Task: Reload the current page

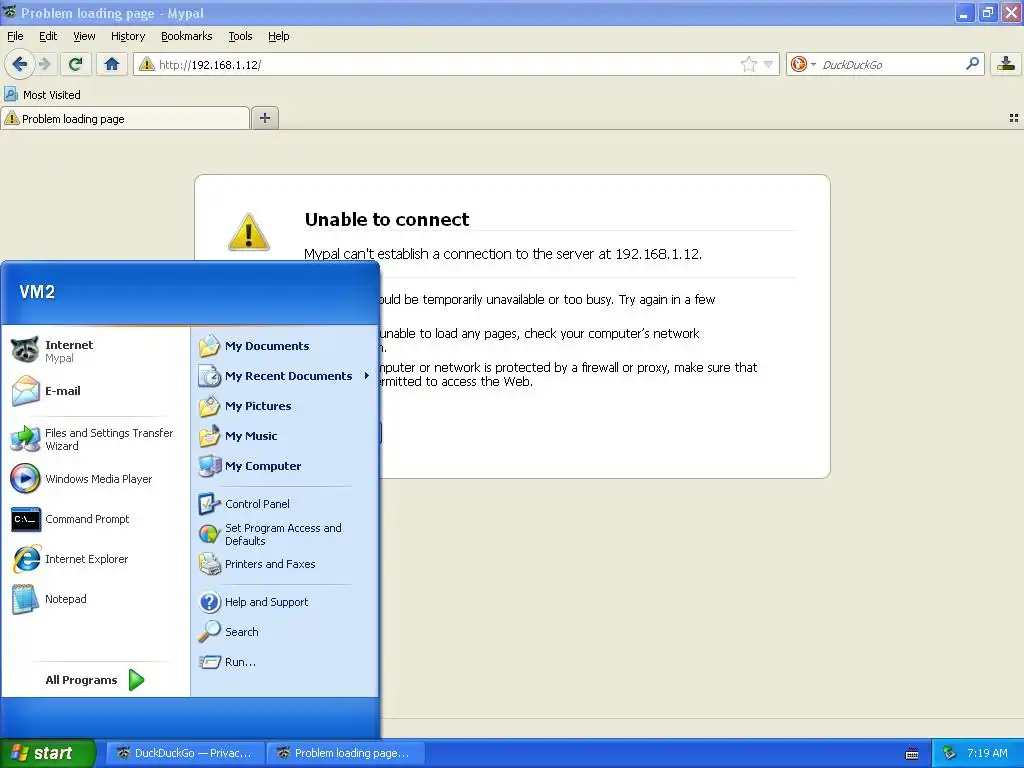Action: (76, 64)
